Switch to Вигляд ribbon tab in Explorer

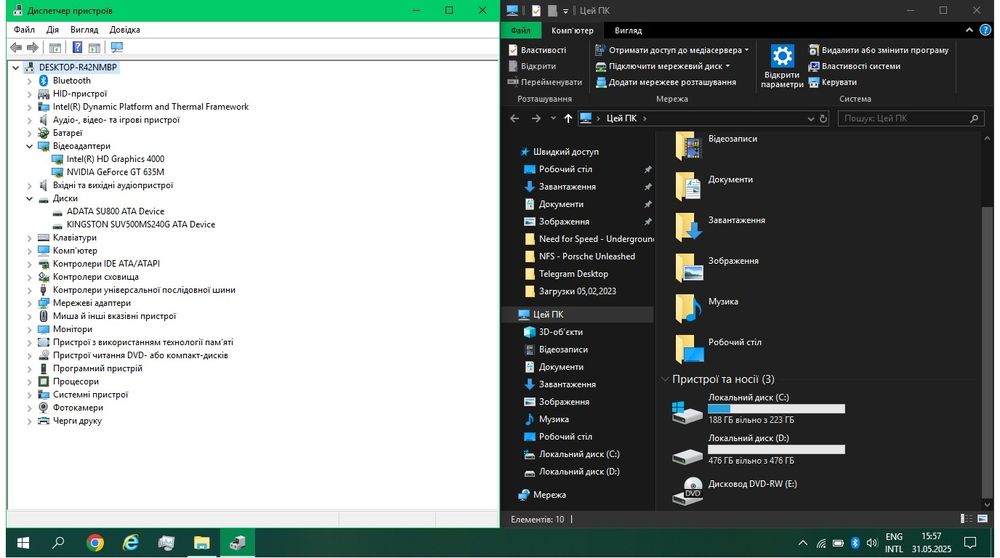click(628, 30)
